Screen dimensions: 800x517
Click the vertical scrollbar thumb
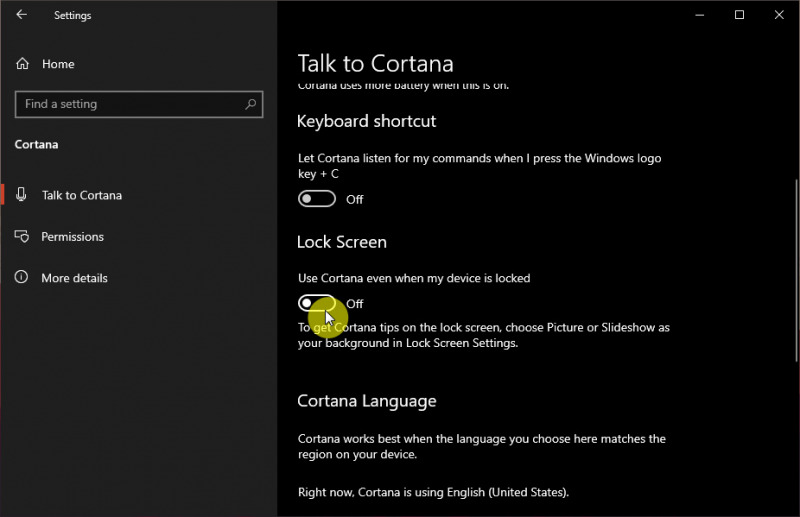click(796, 270)
